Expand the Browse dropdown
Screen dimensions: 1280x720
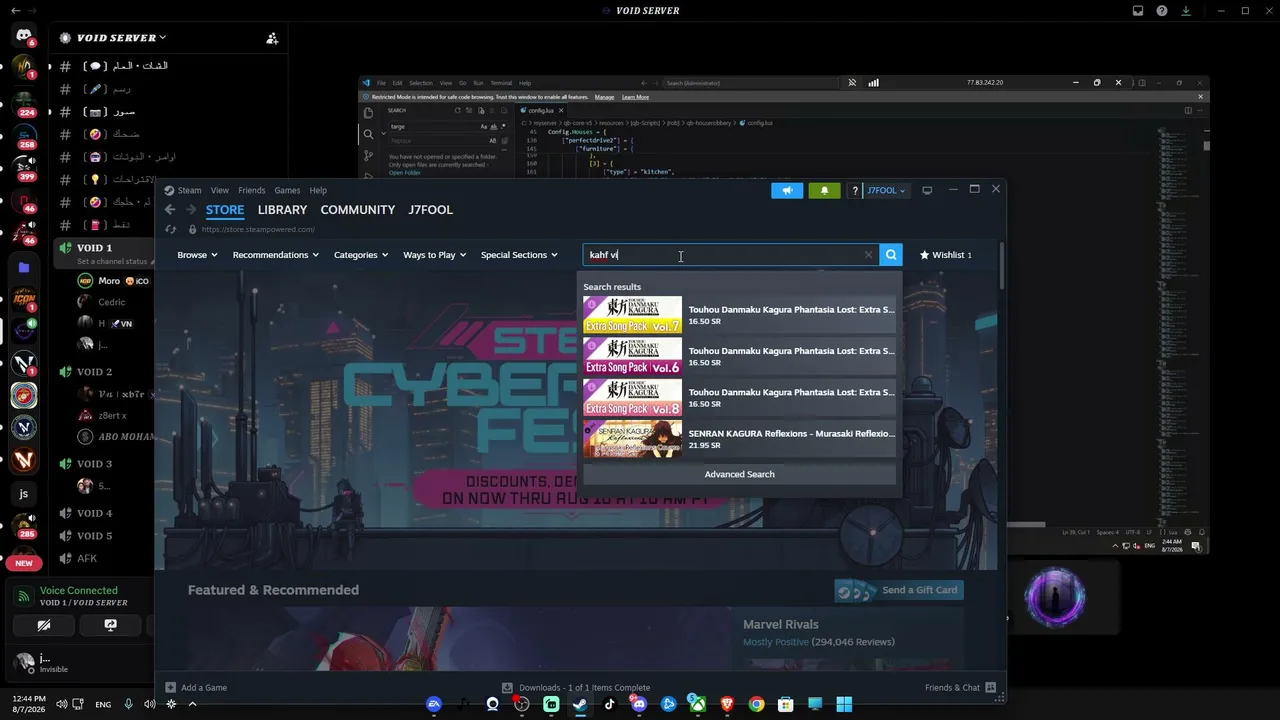(197, 255)
